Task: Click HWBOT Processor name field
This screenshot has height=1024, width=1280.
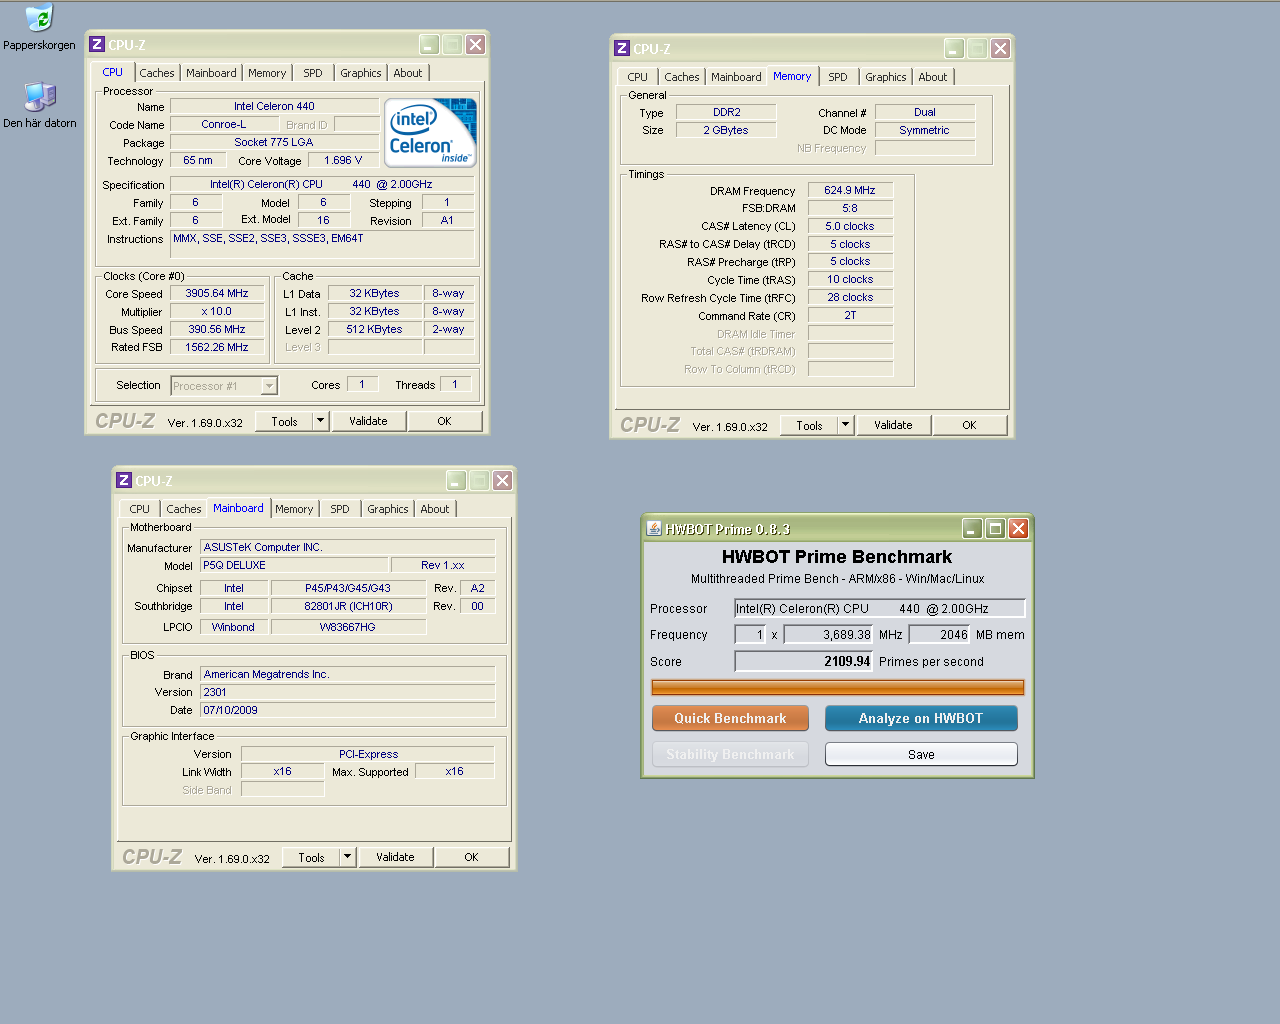Action: point(880,608)
